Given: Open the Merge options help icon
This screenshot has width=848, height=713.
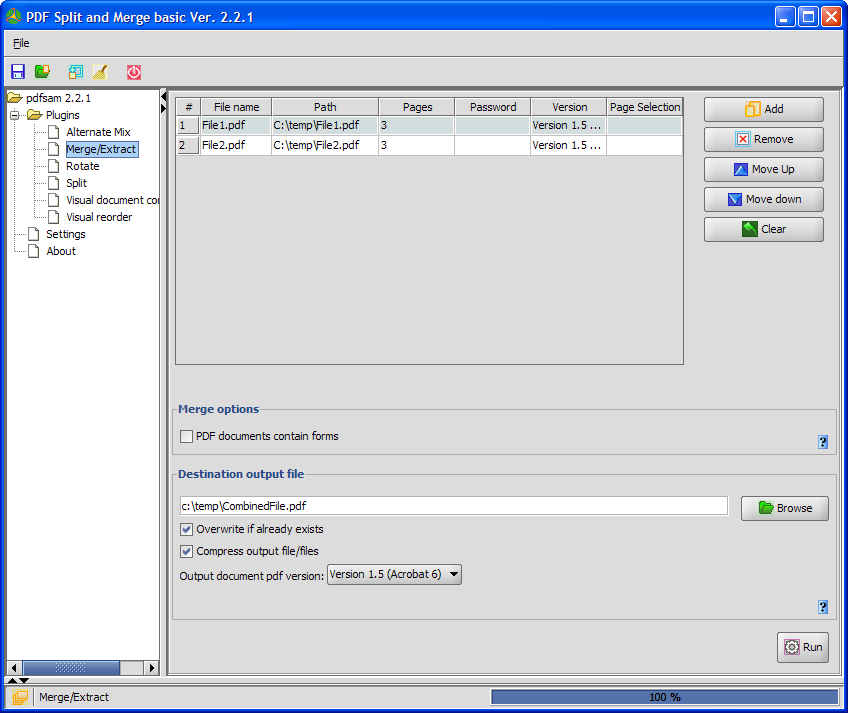Looking at the screenshot, I should click(x=823, y=442).
